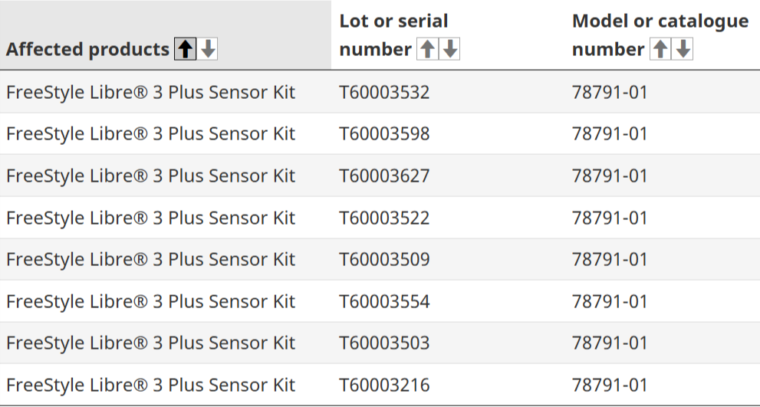Sort Lot or serial number descending
The height and width of the screenshot is (407, 760).
point(449,49)
